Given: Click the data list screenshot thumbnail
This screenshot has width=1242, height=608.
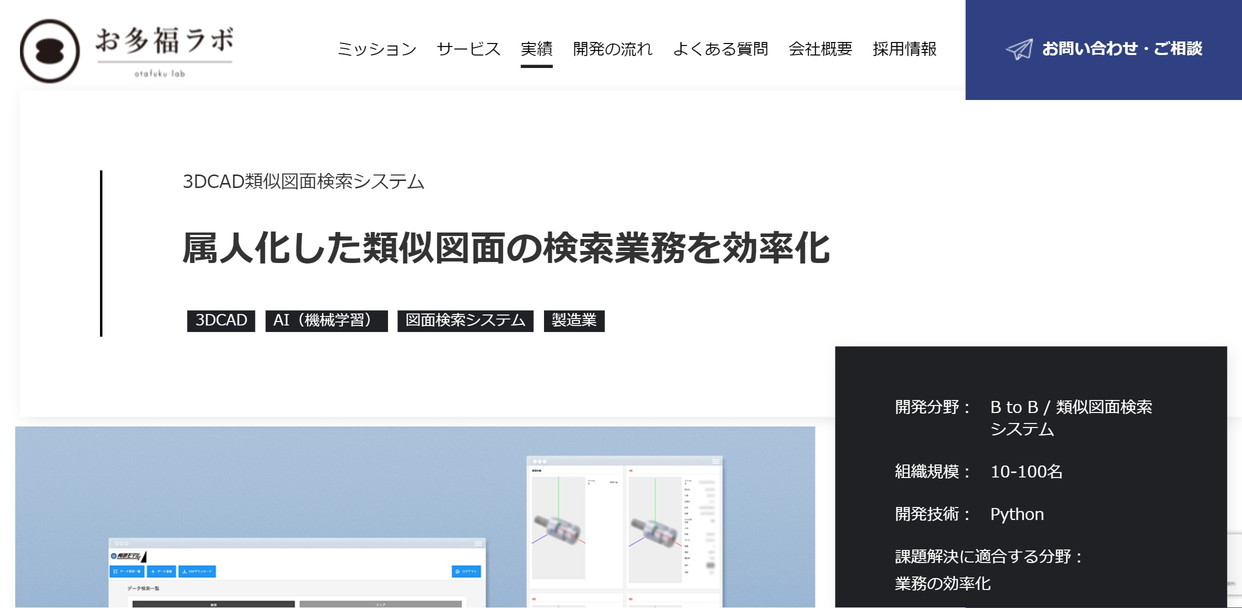Looking at the screenshot, I should coord(297,572).
